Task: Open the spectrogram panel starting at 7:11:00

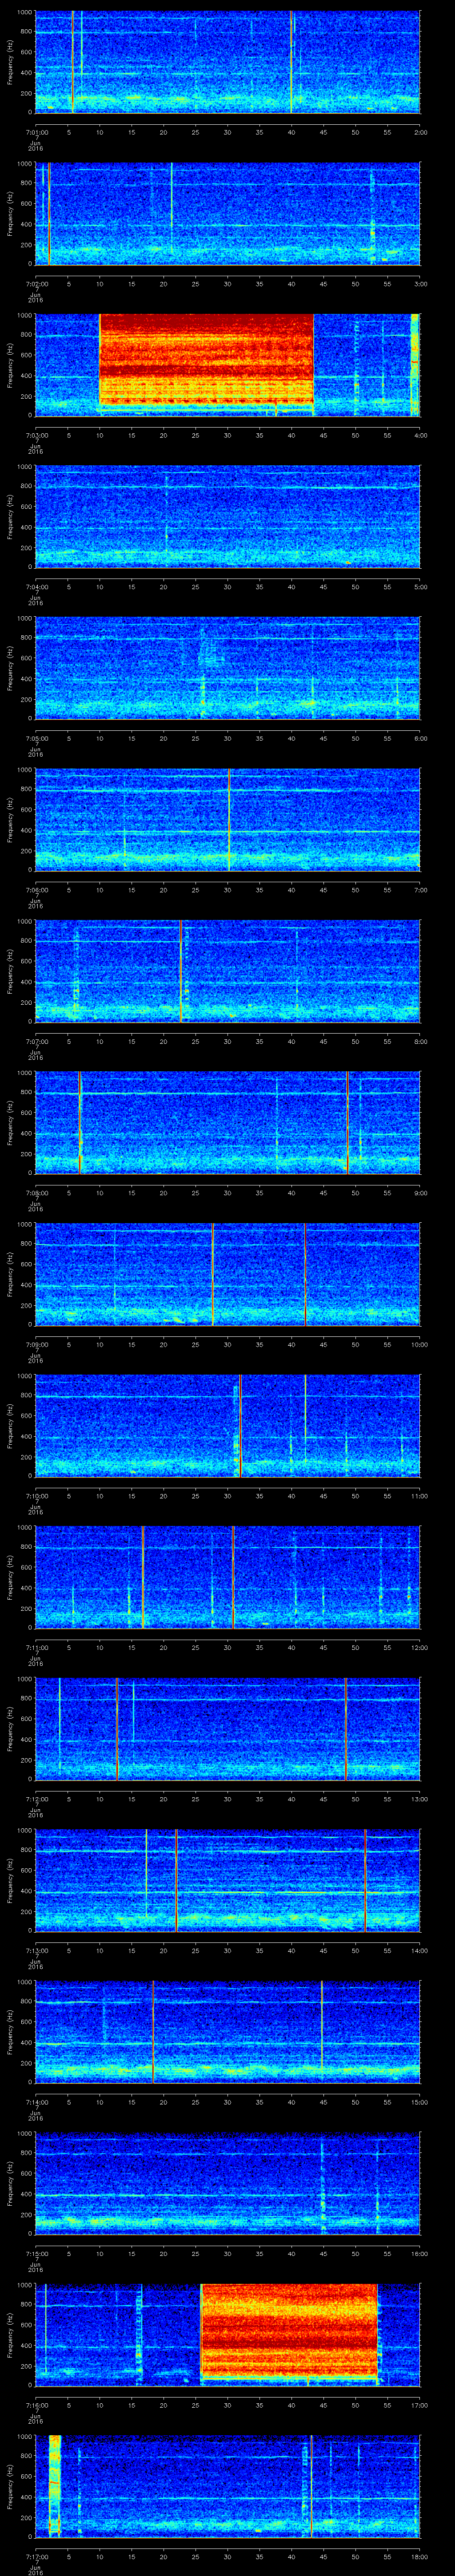Action: (x=227, y=1577)
